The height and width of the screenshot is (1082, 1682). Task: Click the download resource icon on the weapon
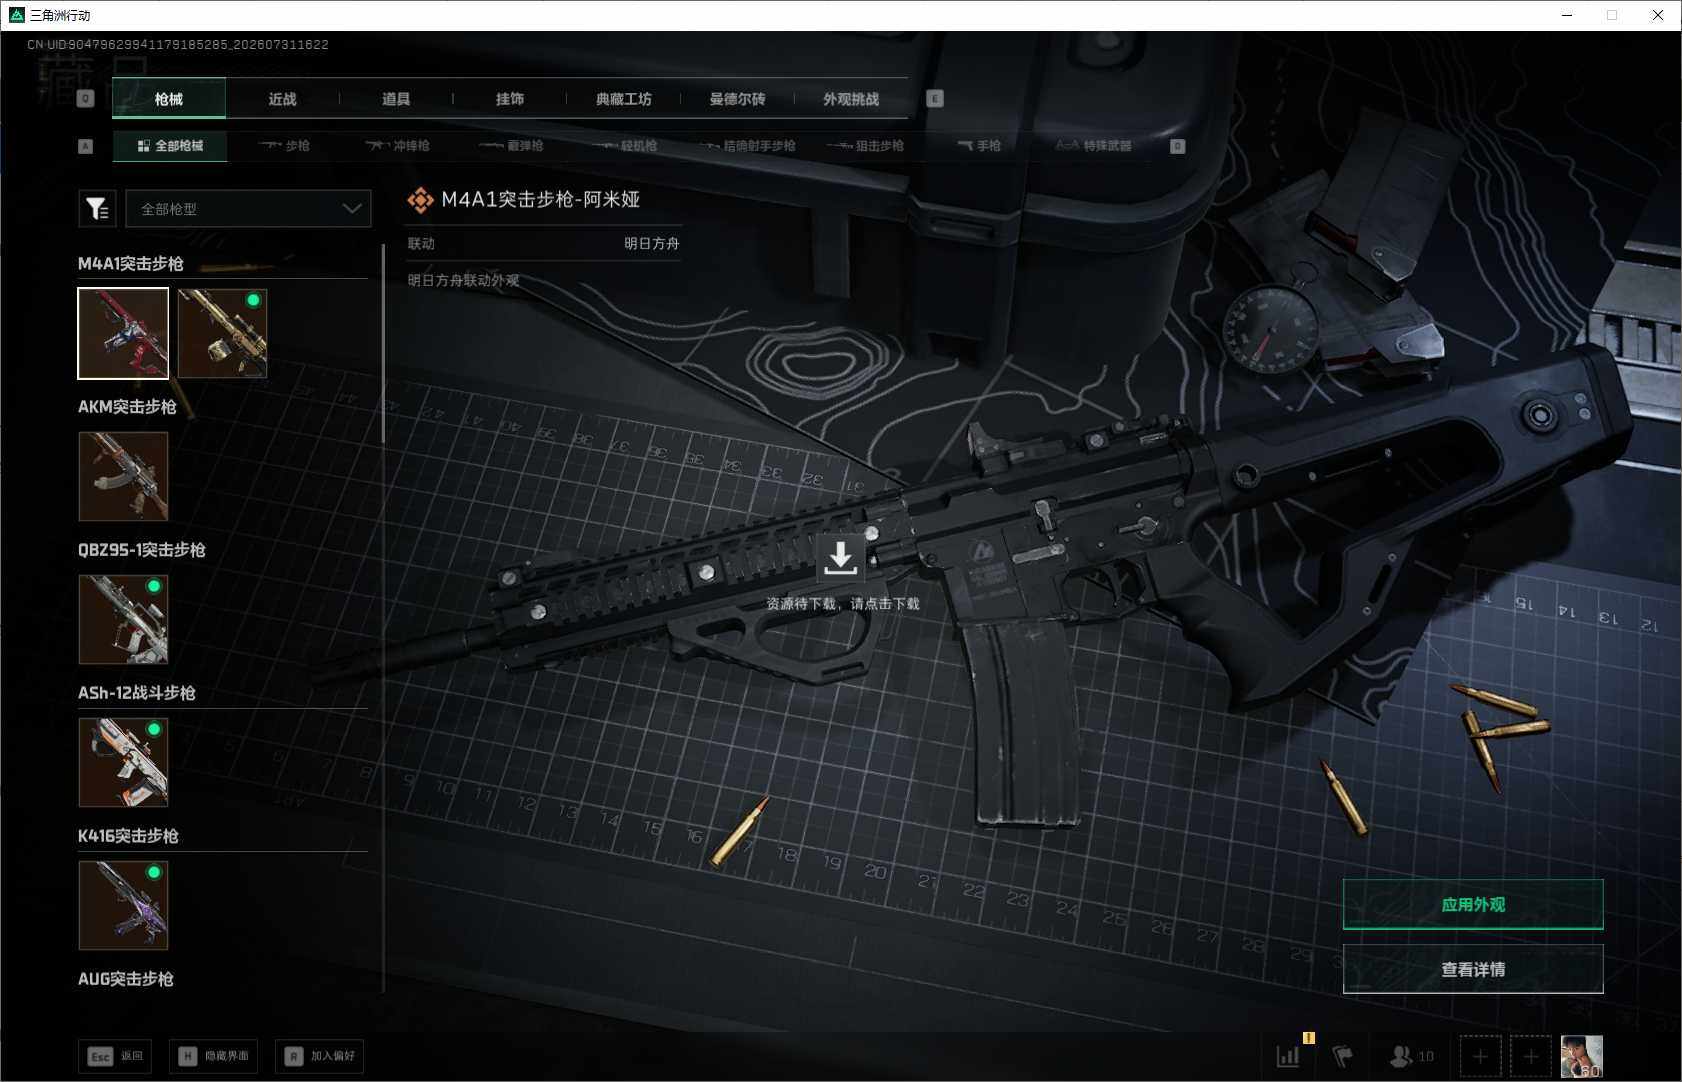(841, 558)
